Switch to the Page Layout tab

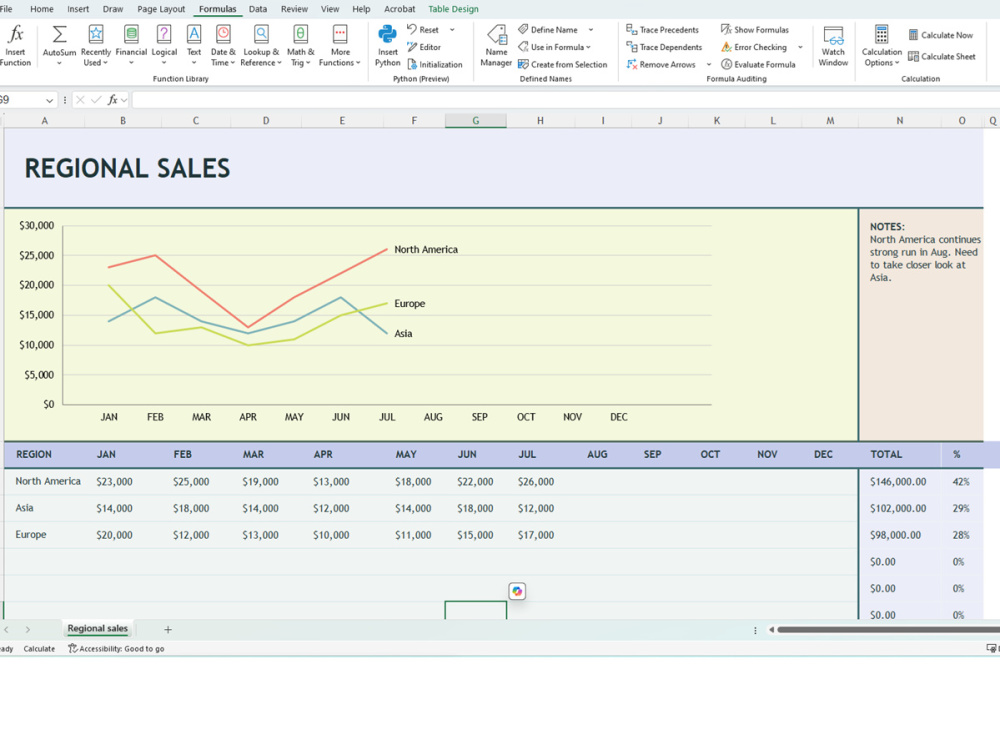click(x=161, y=9)
